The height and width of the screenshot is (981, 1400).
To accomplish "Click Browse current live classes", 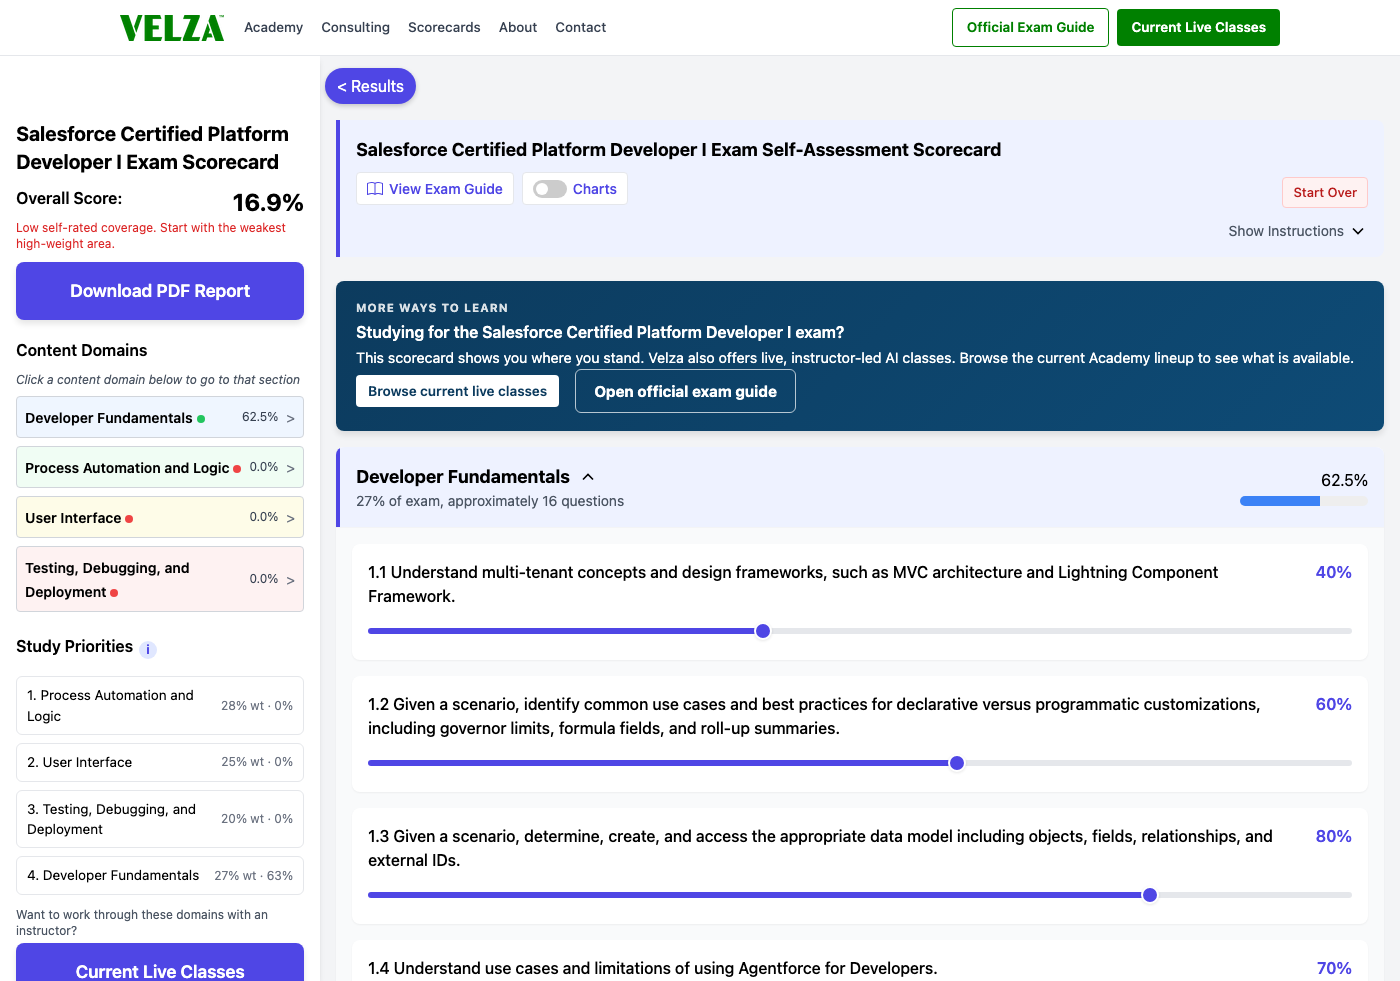I will point(457,391).
